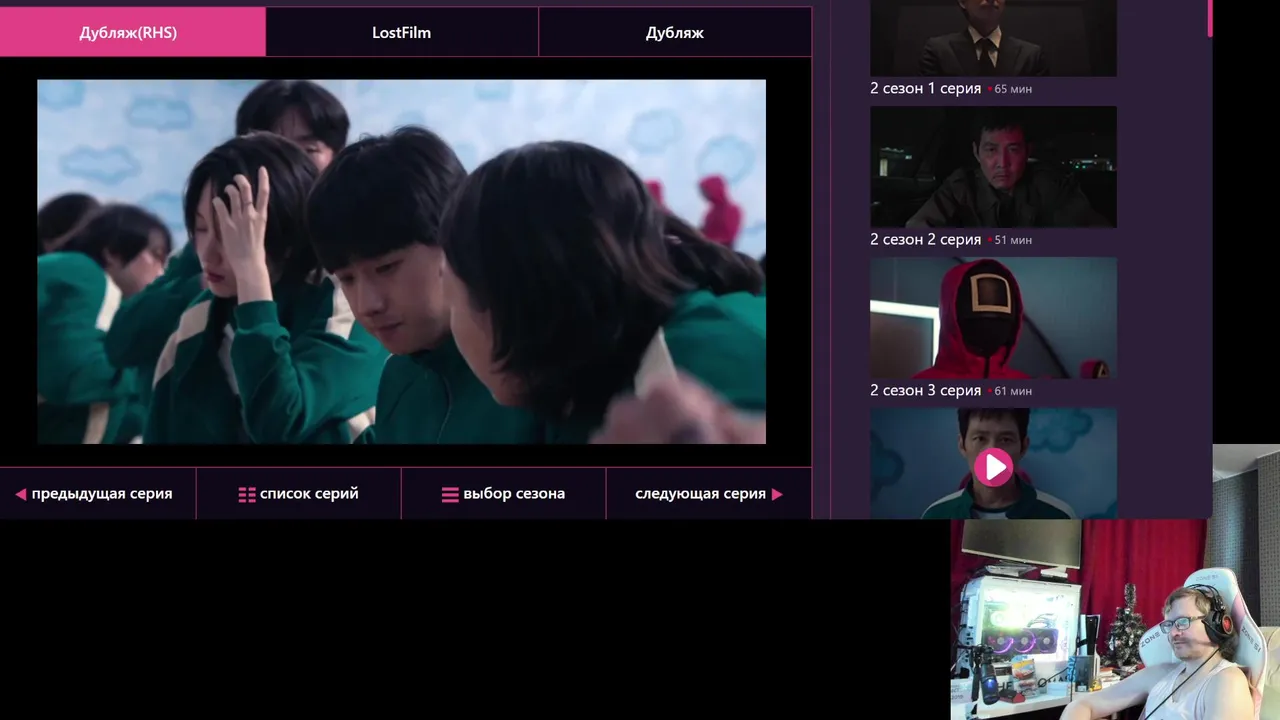Open список серий
Viewport: 1280px width, 720px height.
point(299,493)
